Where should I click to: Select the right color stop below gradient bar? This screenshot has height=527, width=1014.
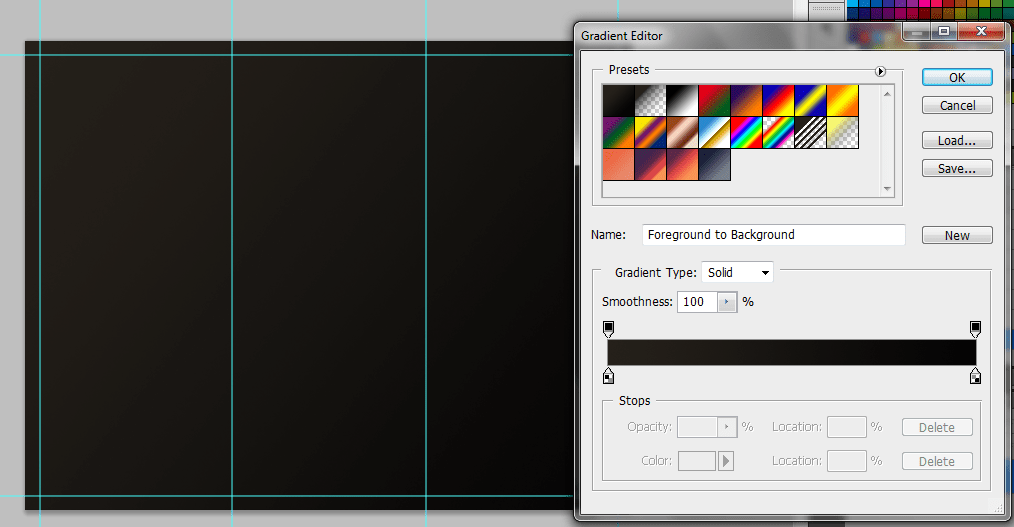(x=975, y=376)
